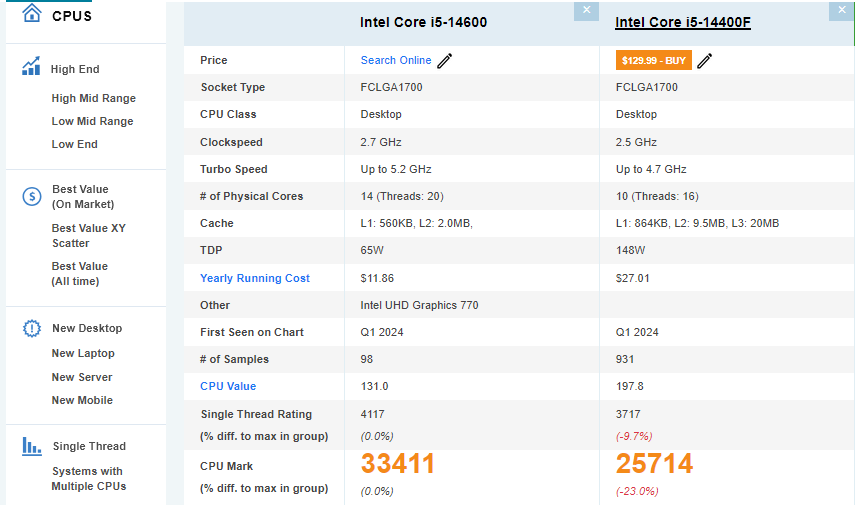Click CPU Value figure 197.8

[630, 386]
